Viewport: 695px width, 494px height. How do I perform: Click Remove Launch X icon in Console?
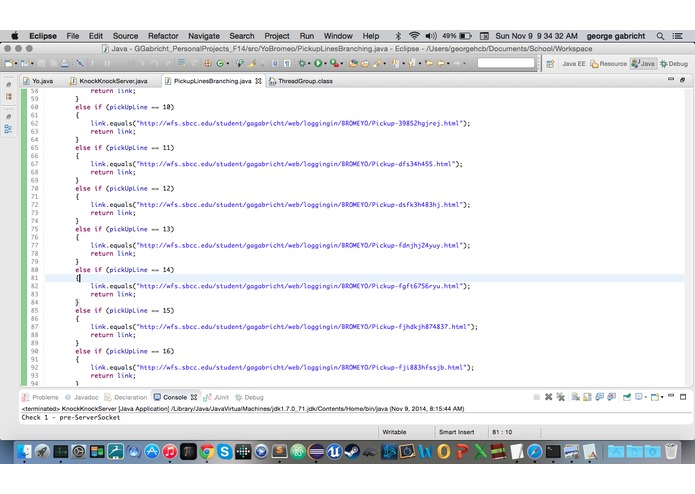point(549,397)
